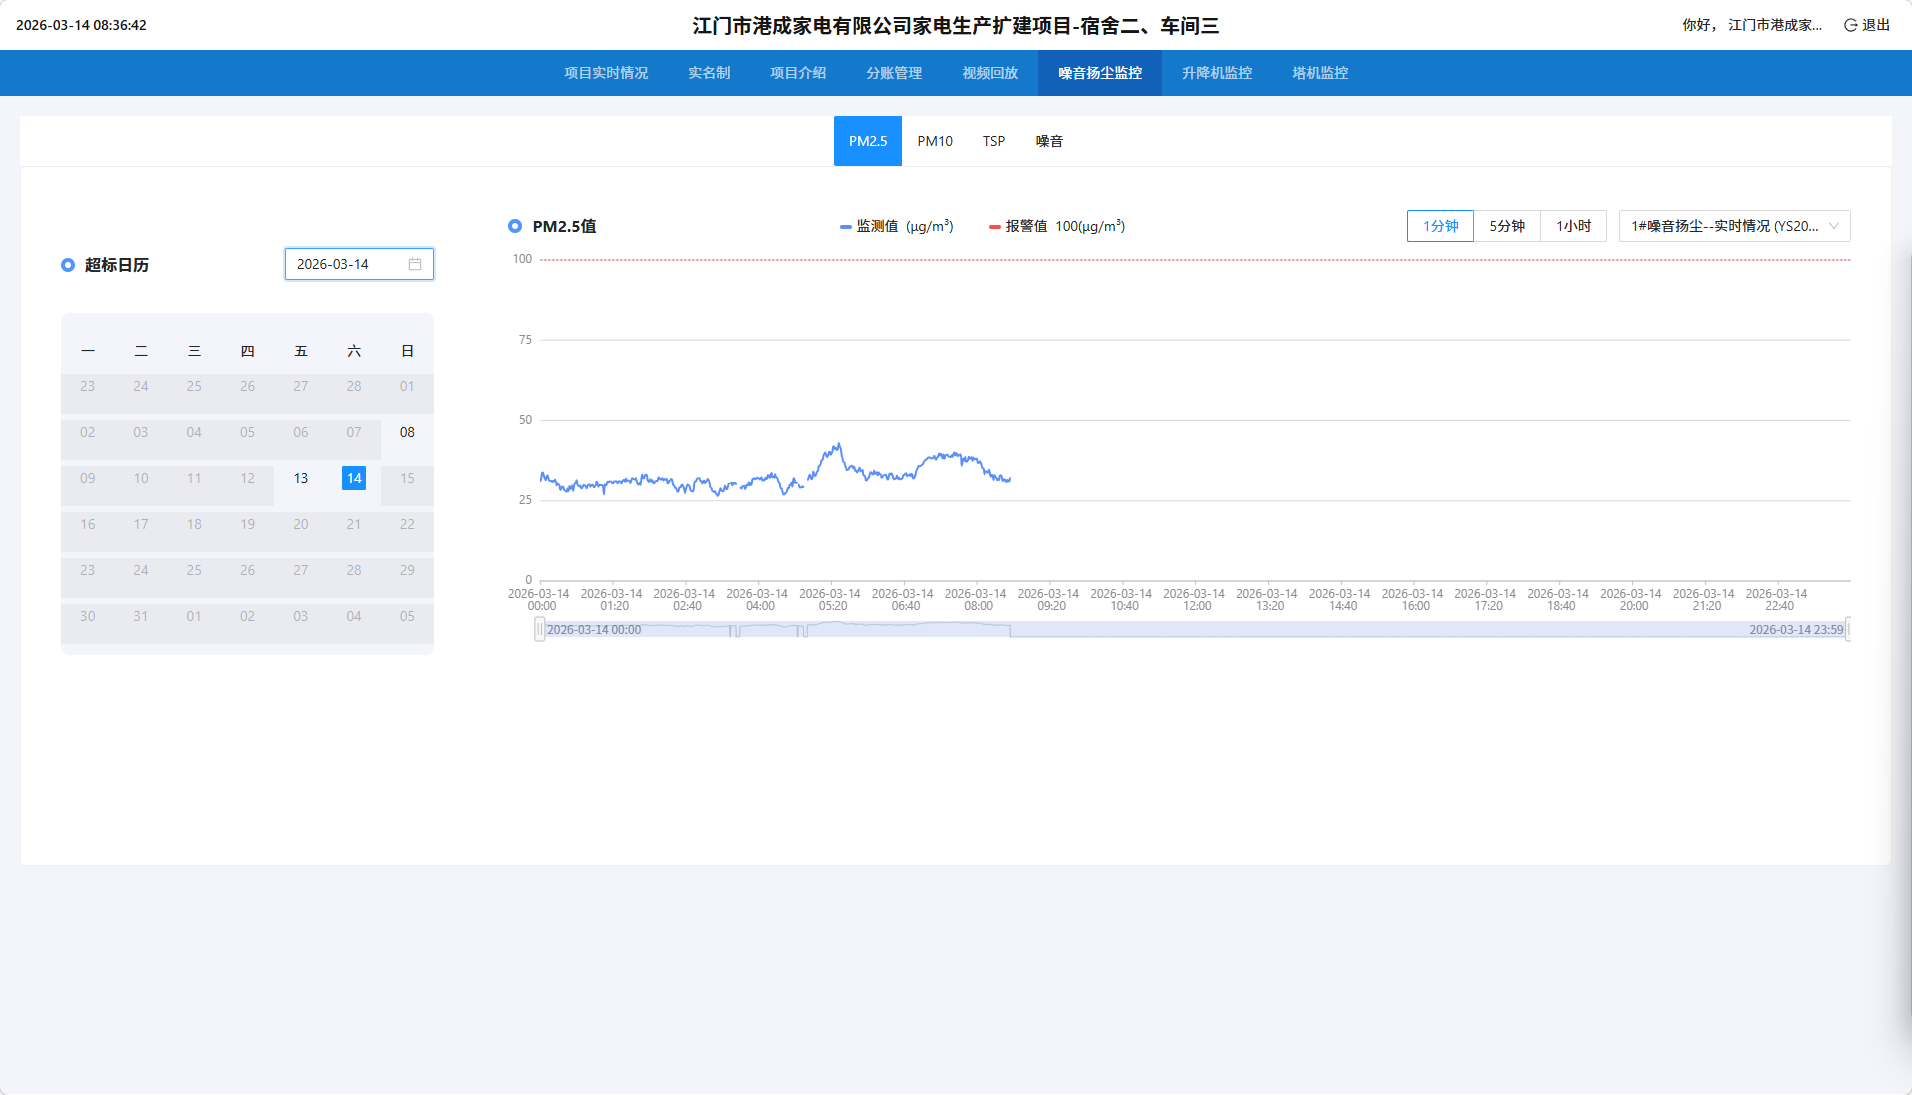The height and width of the screenshot is (1095, 1912).
Task: Toggle the blue 监测值 legend marker
Action: coord(846,227)
